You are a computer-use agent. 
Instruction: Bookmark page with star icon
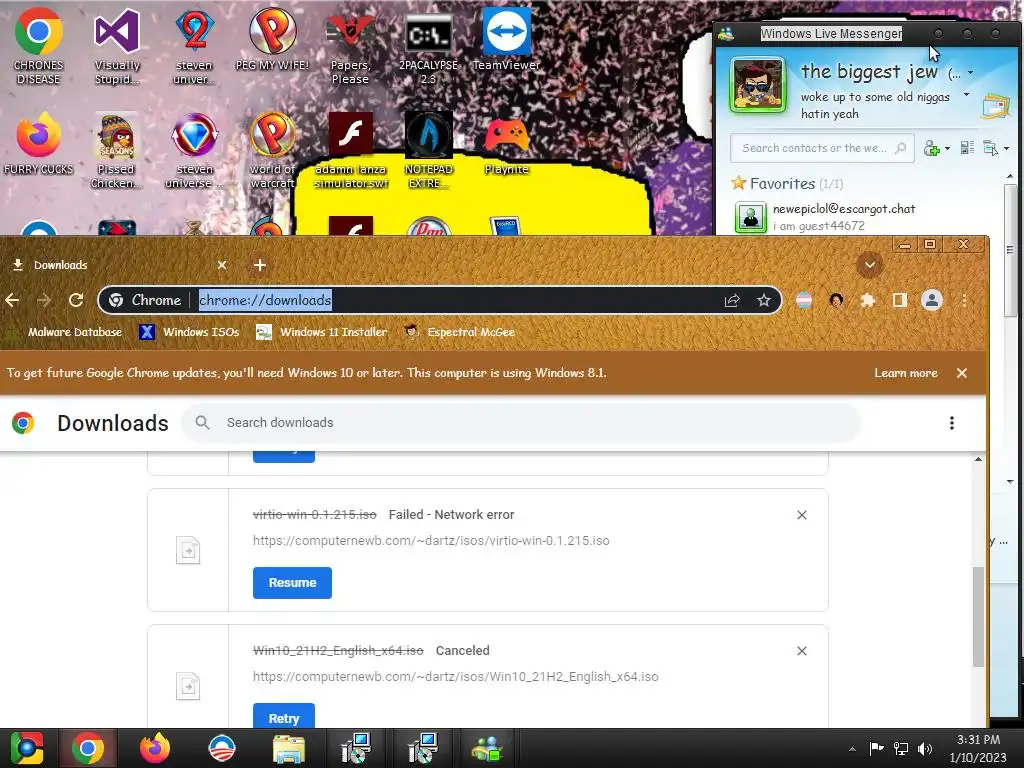(x=764, y=300)
